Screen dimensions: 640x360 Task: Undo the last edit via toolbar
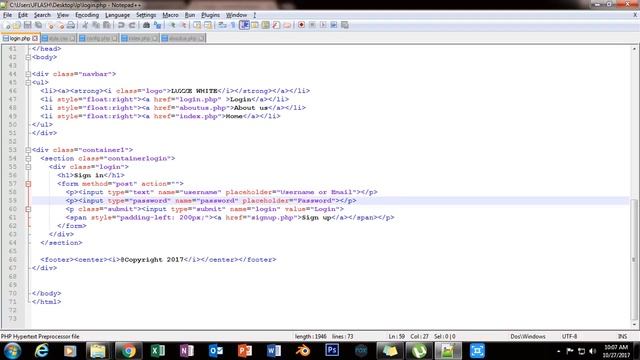point(121,25)
